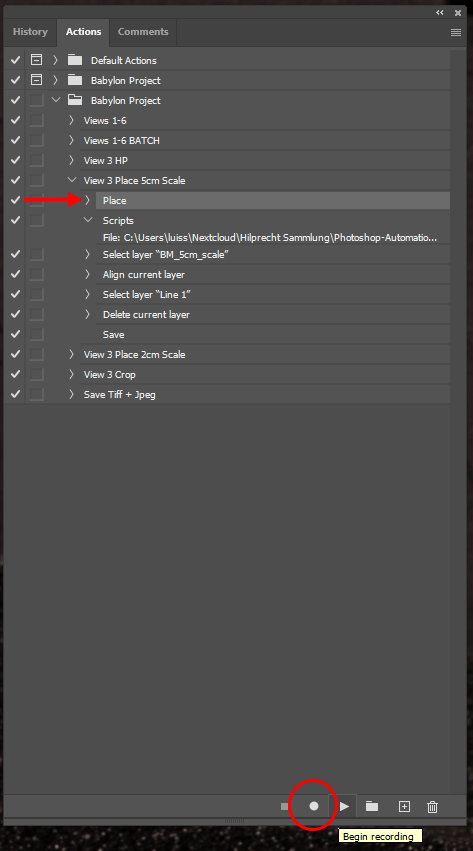473x851 pixels.
Task: Click the Begin recording button
Action: pyautogui.click(x=314, y=806)
